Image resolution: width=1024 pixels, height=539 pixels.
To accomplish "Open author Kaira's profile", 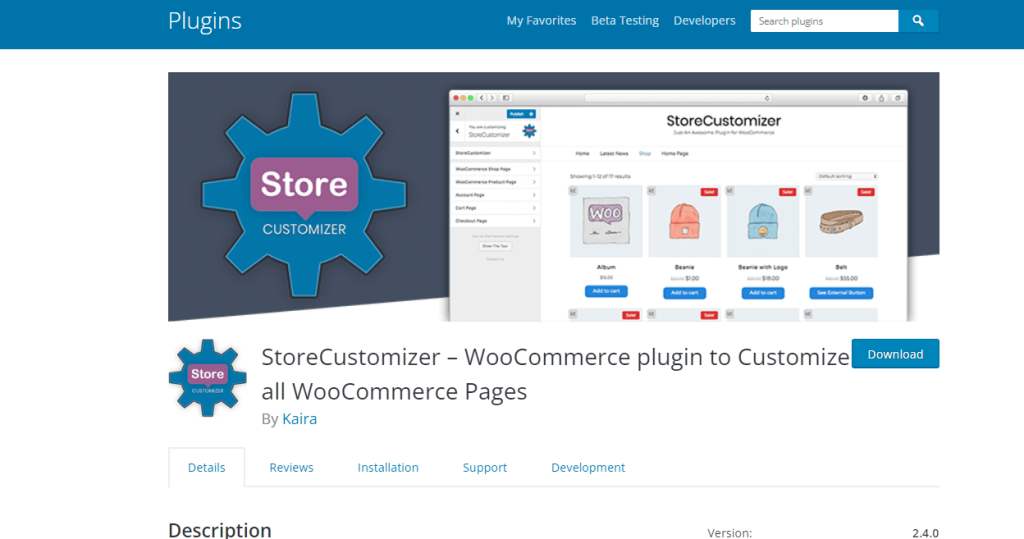I will pyautogui.click(x=299, y=419).
